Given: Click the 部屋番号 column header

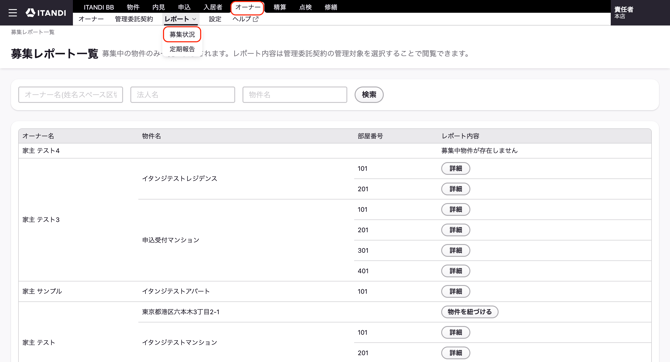Looking at the screenshot, I should (370, 136).
